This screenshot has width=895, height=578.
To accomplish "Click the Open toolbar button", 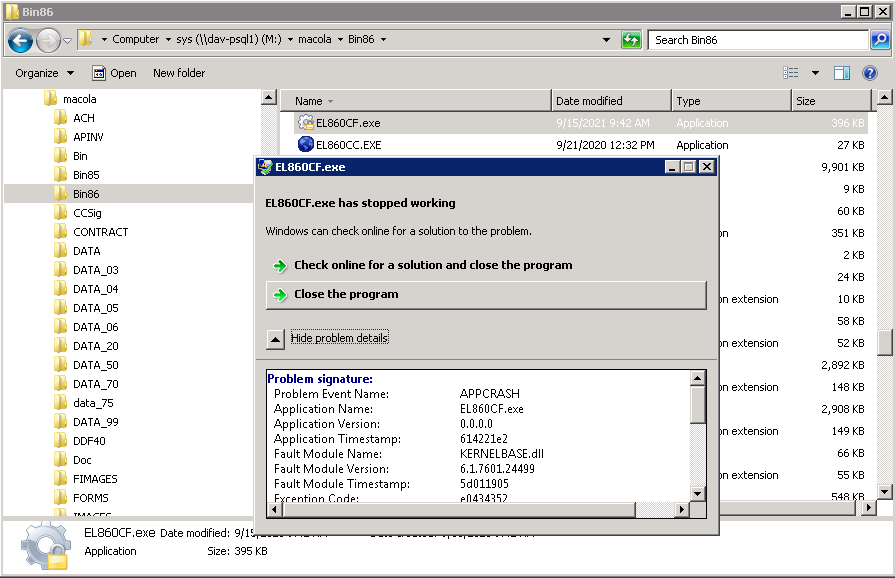I will click(115, 73).
